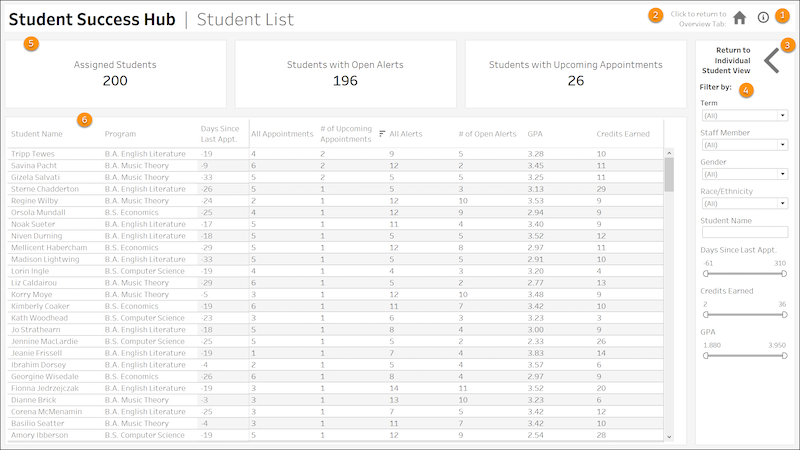Image resolution: width=800 pixels, height=450 pixels.
Task: Open the Gender filter dropdown
Action: click(x=743, y=174)
